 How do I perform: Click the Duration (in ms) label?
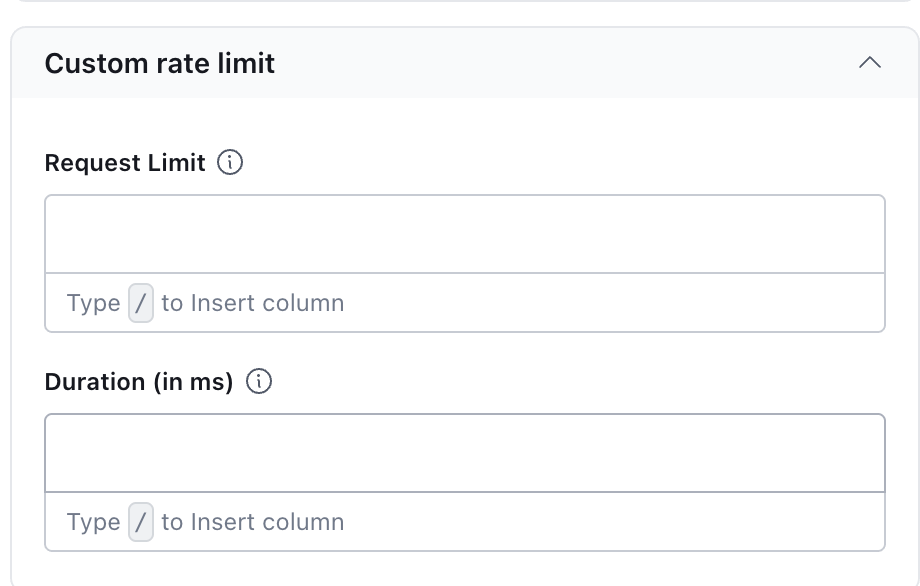tap(139, 382)
